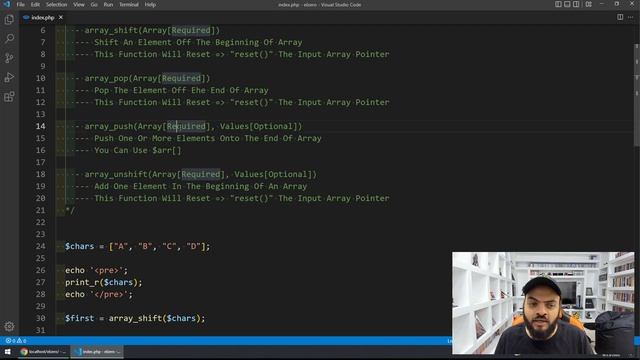Toggle the bottom panel layout icon
The height and width of the screenshot is (360, 640).
coord(567,4)
